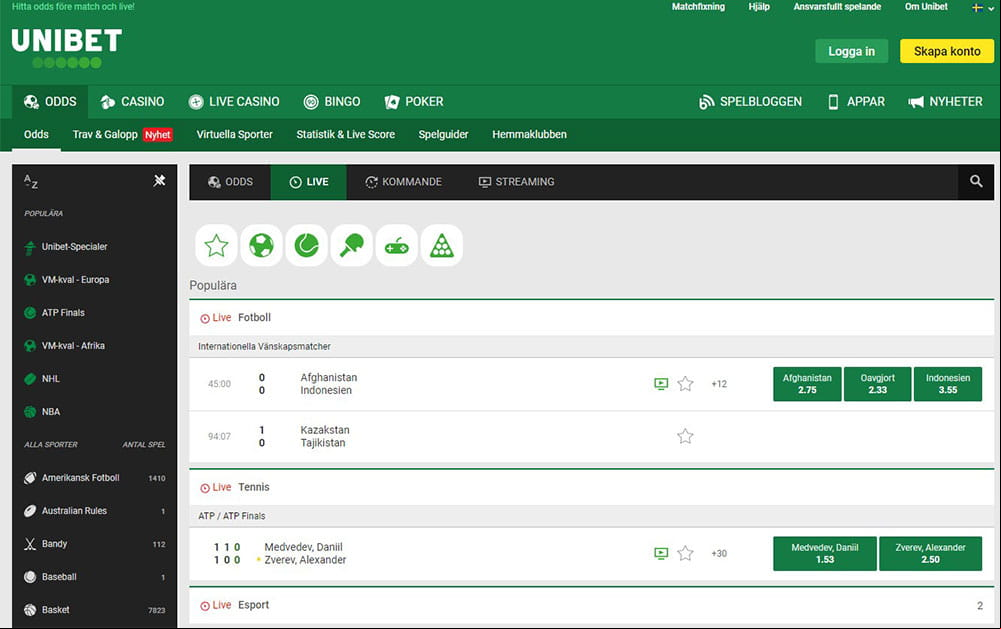Screen dimensions: 1001x629
Task: Switch to the KOMMANDE tab
Action: click(403, 182)
